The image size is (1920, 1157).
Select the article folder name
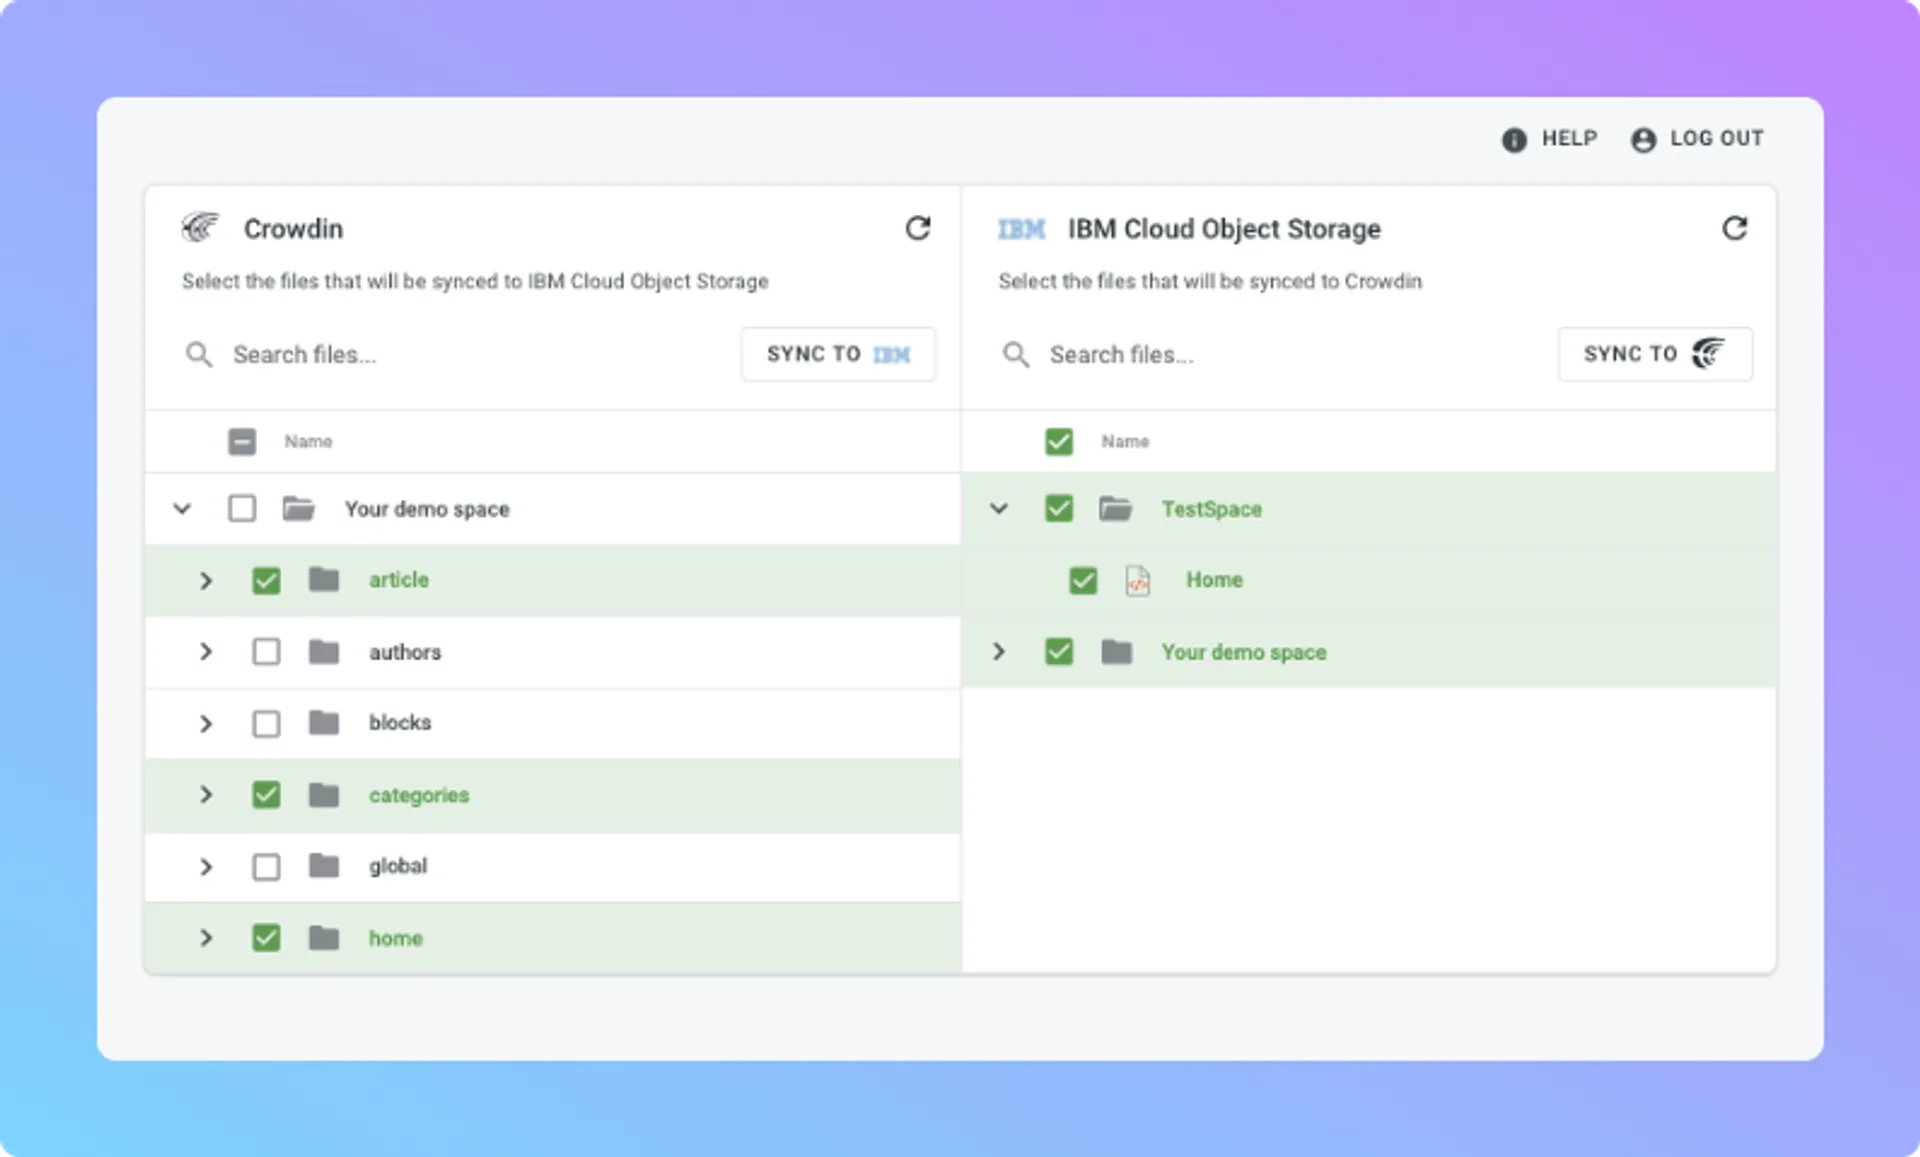click(x=399, y=580)
